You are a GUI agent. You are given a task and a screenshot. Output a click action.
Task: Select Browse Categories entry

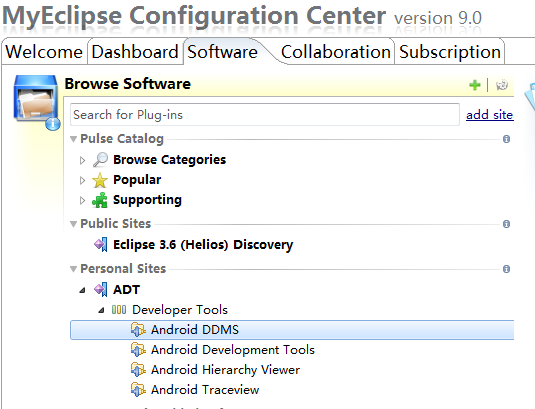[170, 160]
